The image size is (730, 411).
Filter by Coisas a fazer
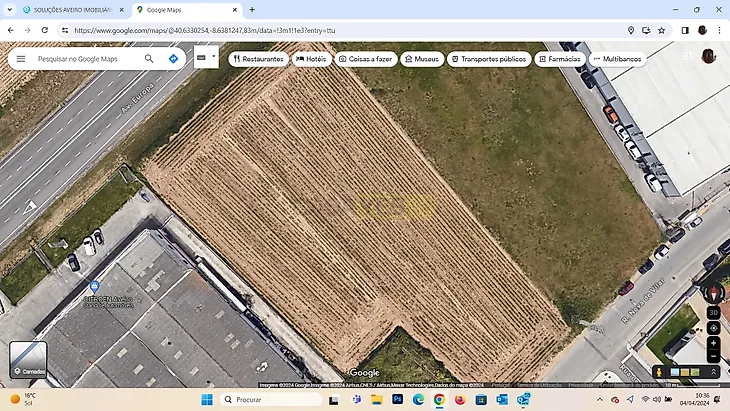(x=366, y=59)
